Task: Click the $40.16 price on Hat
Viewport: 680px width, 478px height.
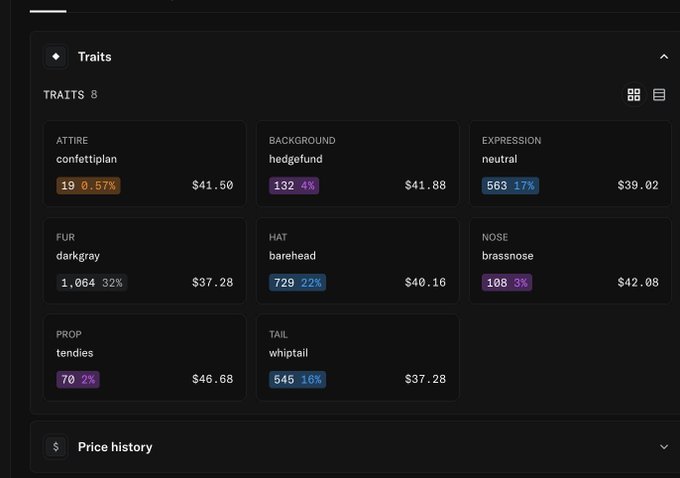Action: tap(425, 282)
